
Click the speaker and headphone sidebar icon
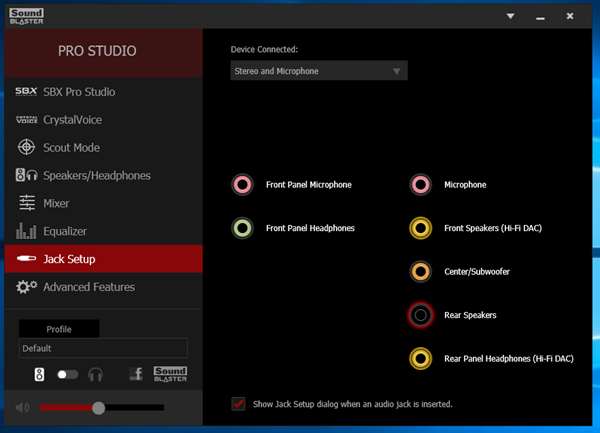tap(26, 175)
